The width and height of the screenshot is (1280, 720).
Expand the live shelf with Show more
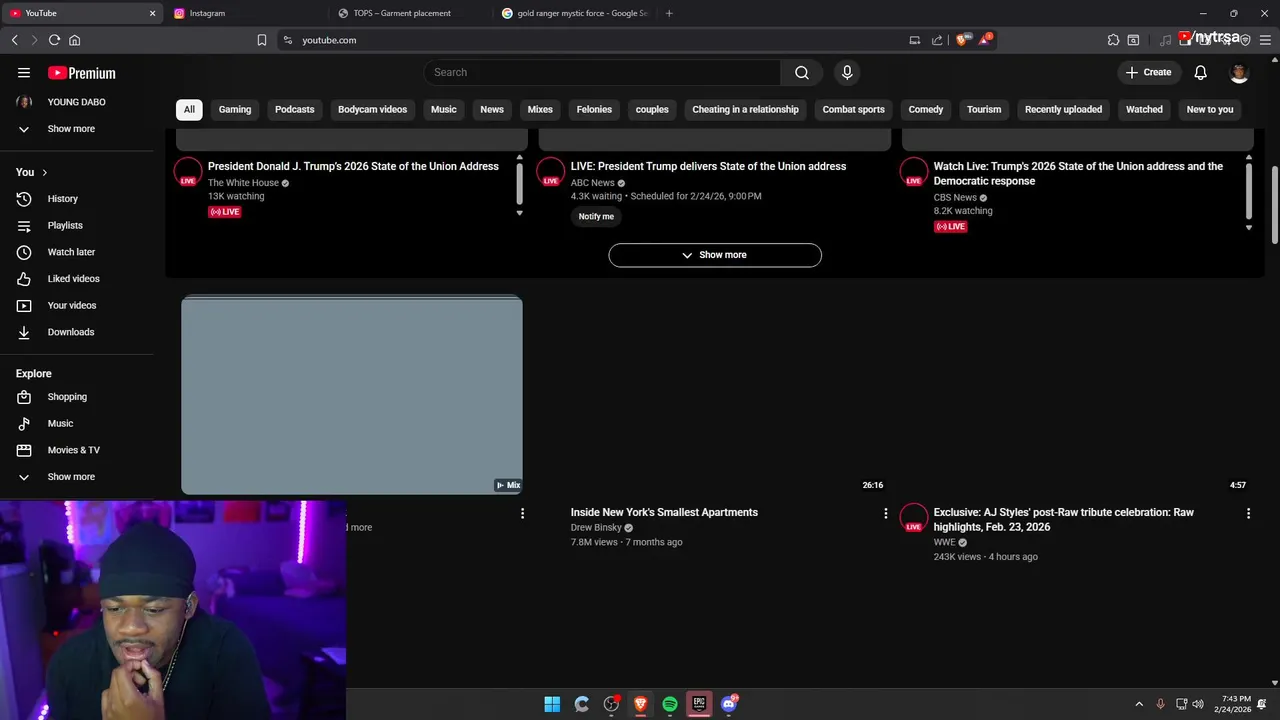[x=715, y=255]
